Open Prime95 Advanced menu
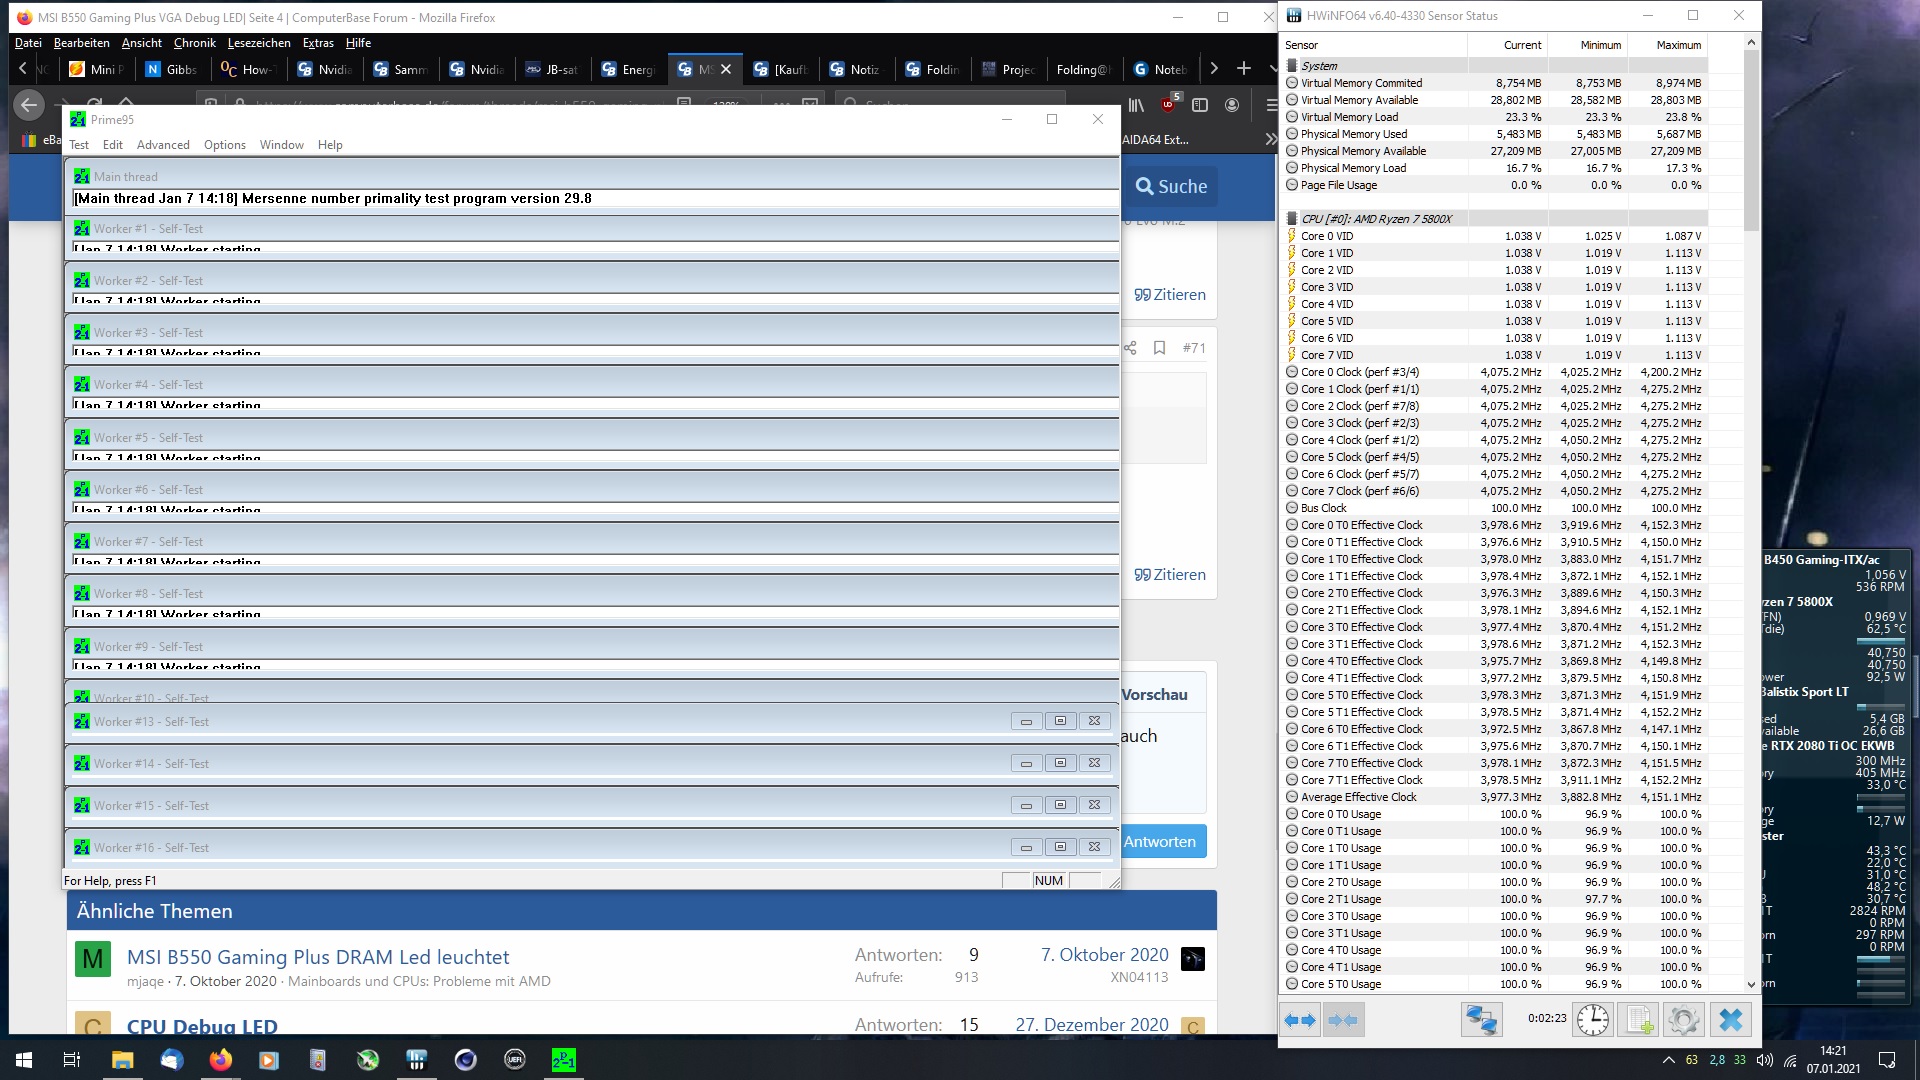Screen dimensions: 1920x1080 (x=163, y=145)
